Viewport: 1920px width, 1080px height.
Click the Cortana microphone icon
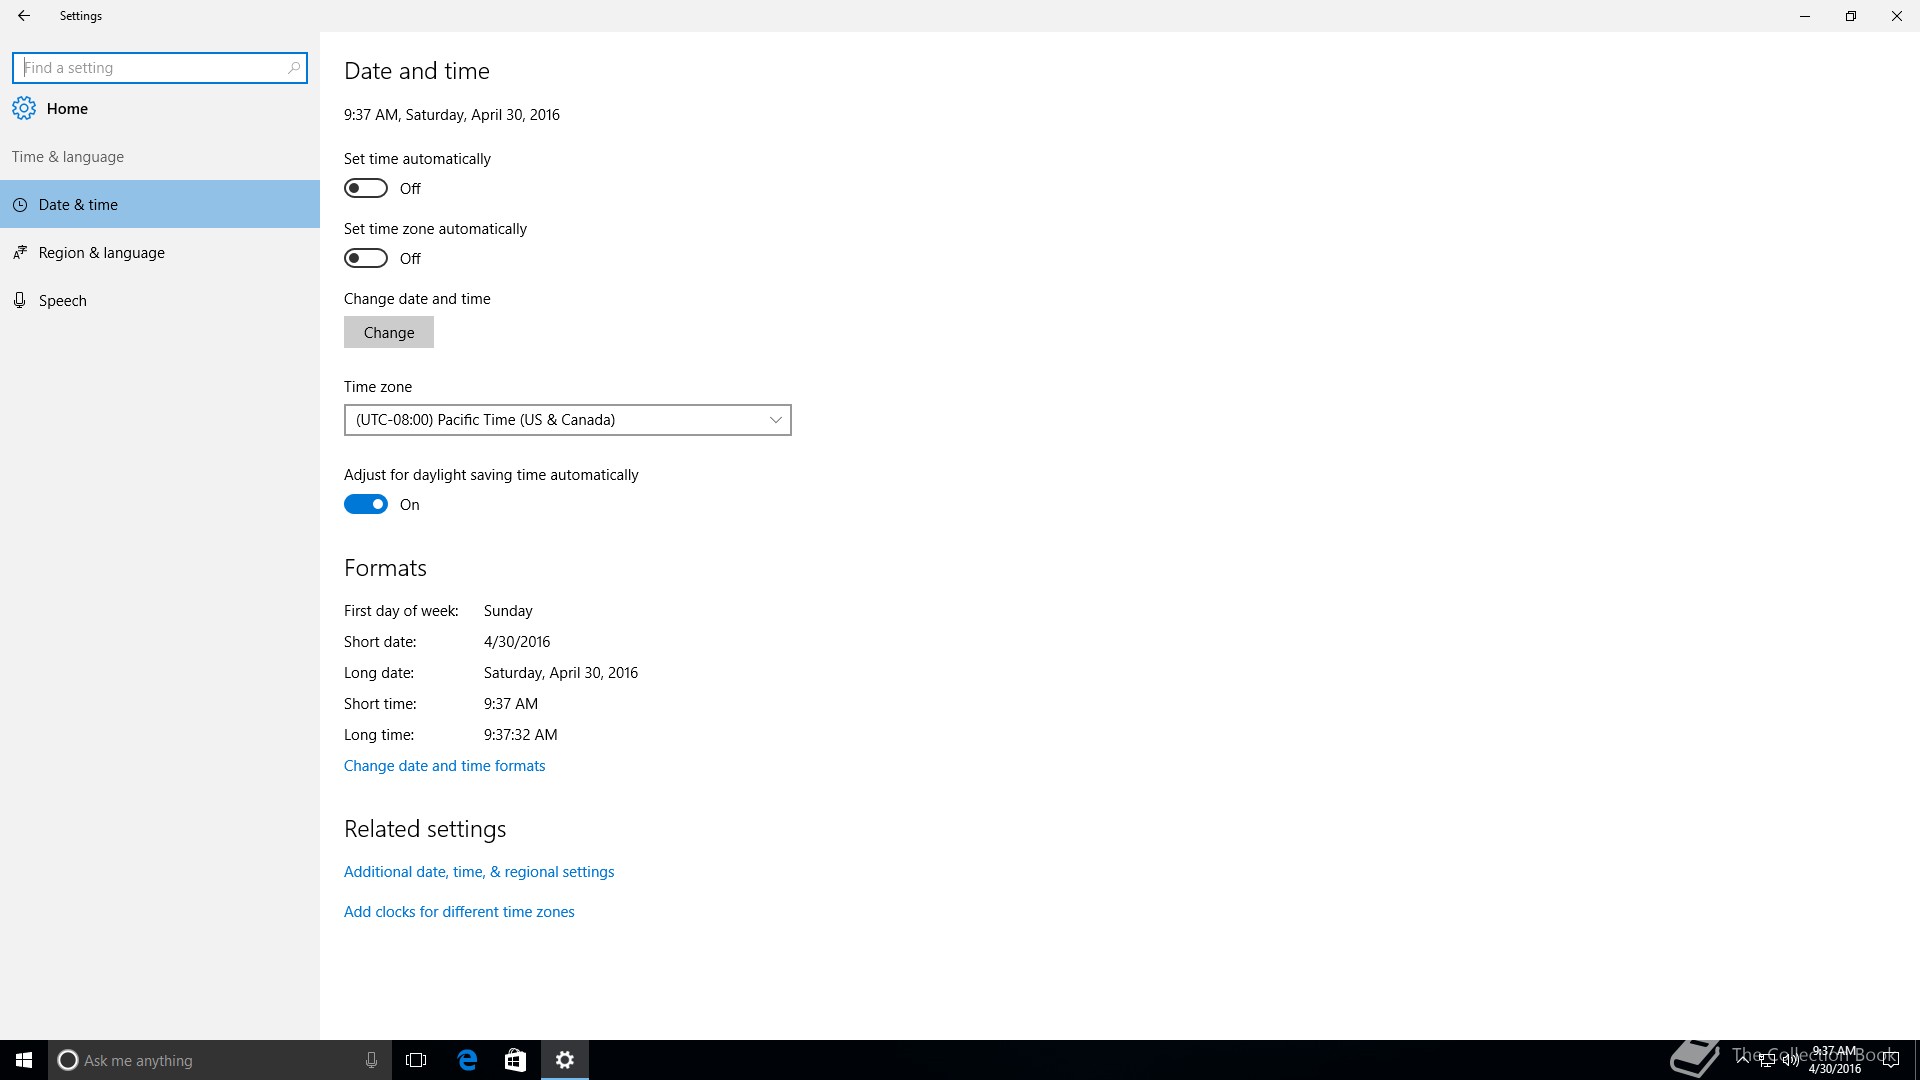tap(371, 1060)
